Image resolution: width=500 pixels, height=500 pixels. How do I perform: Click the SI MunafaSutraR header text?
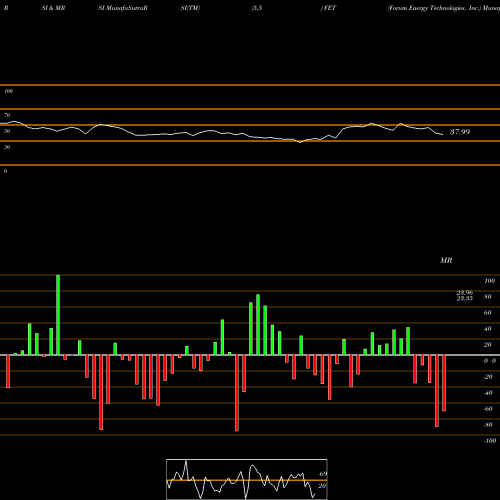point(123,8)
